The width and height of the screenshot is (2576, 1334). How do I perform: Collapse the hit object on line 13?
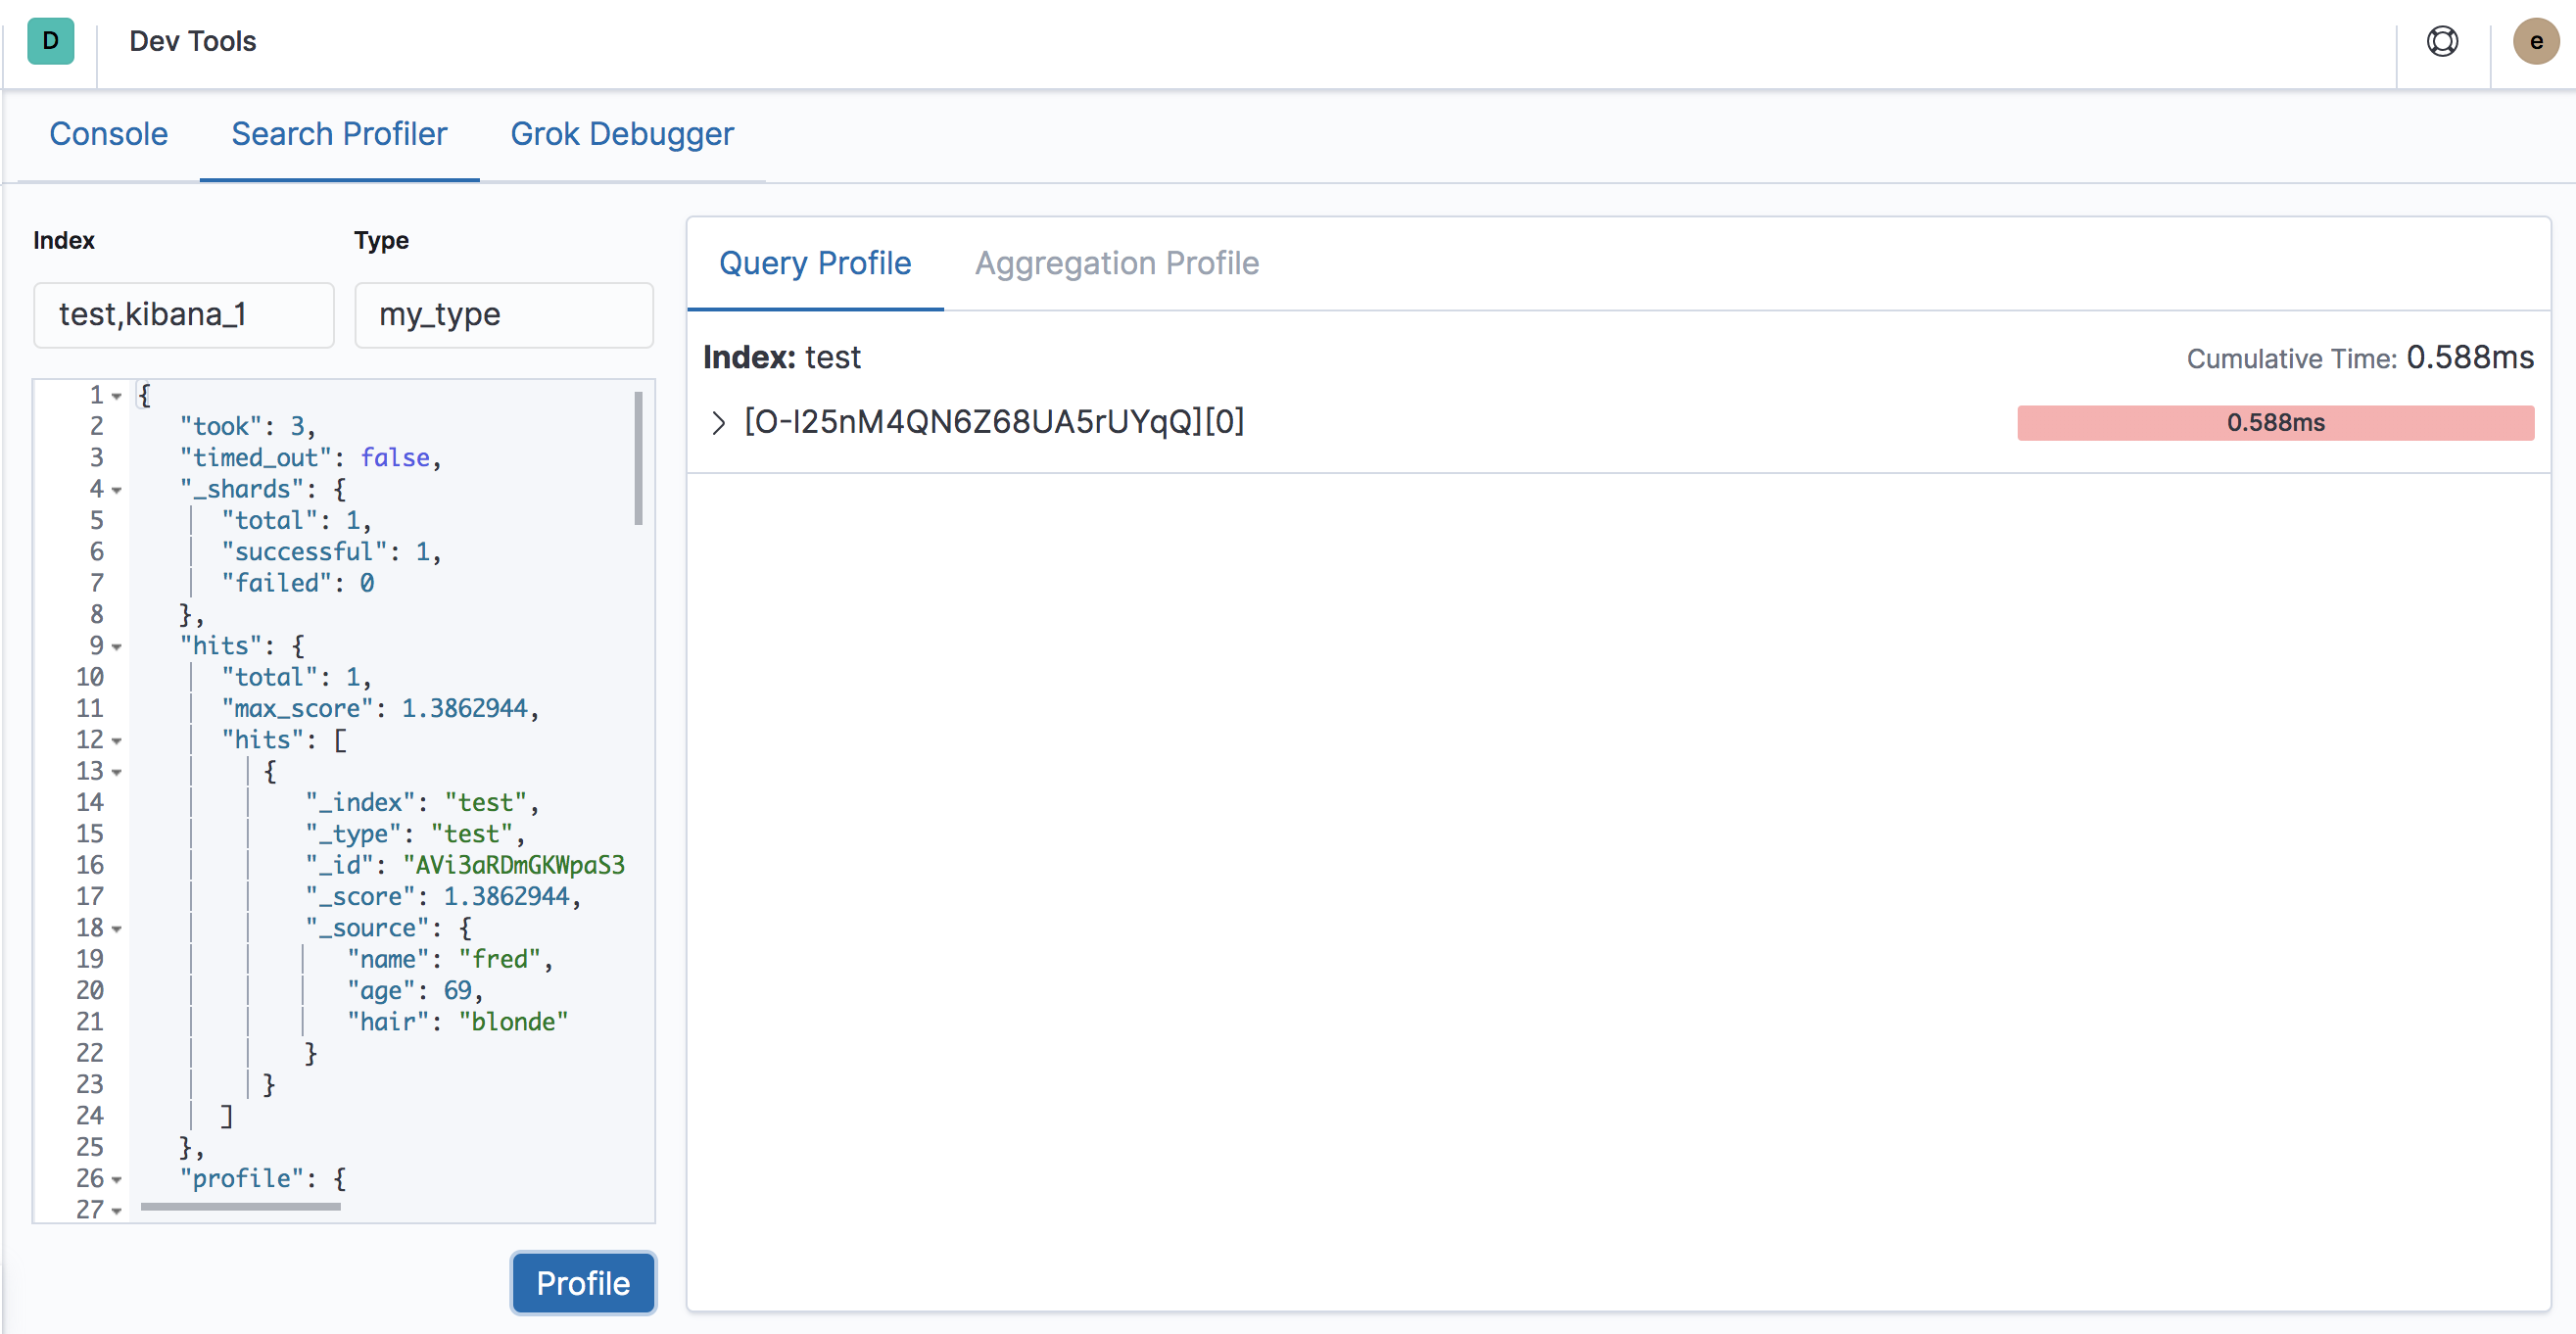[117, 773]
